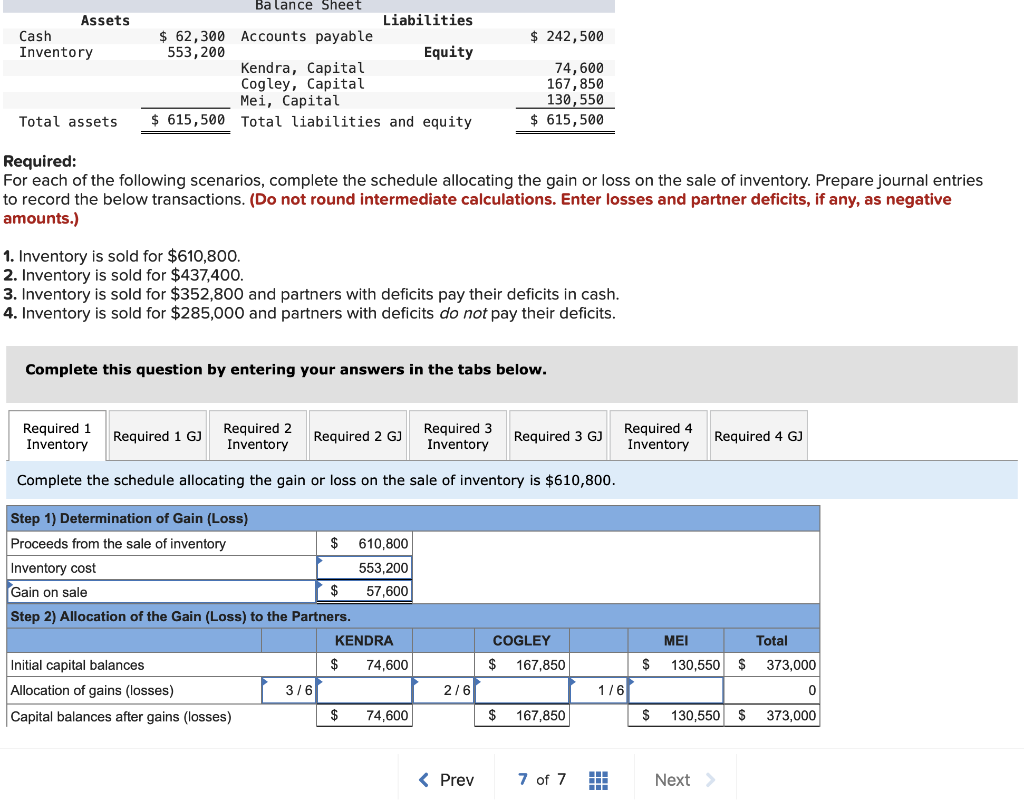Click Mei's allocation of gains input cell
This screenshot has width=1024, height=810.
click(676, 690)
